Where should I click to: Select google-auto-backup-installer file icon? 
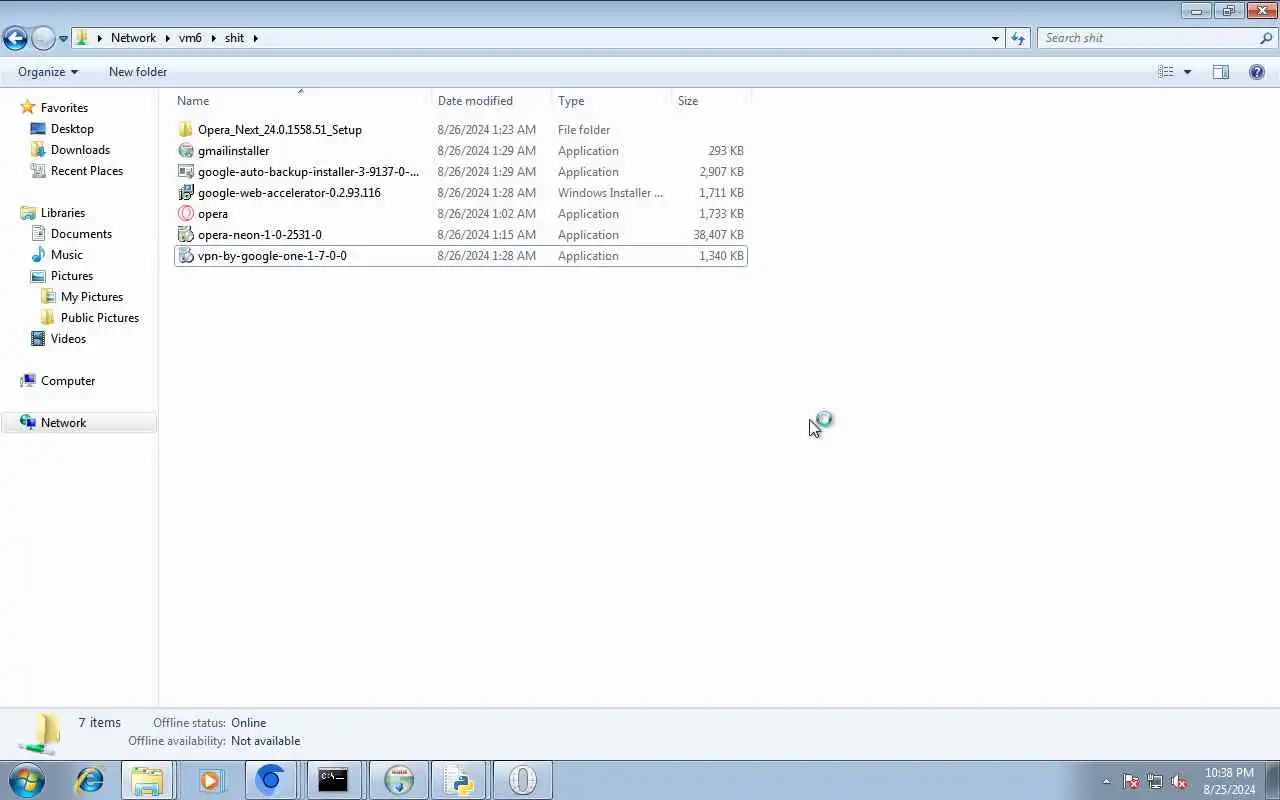coord(185,172)
